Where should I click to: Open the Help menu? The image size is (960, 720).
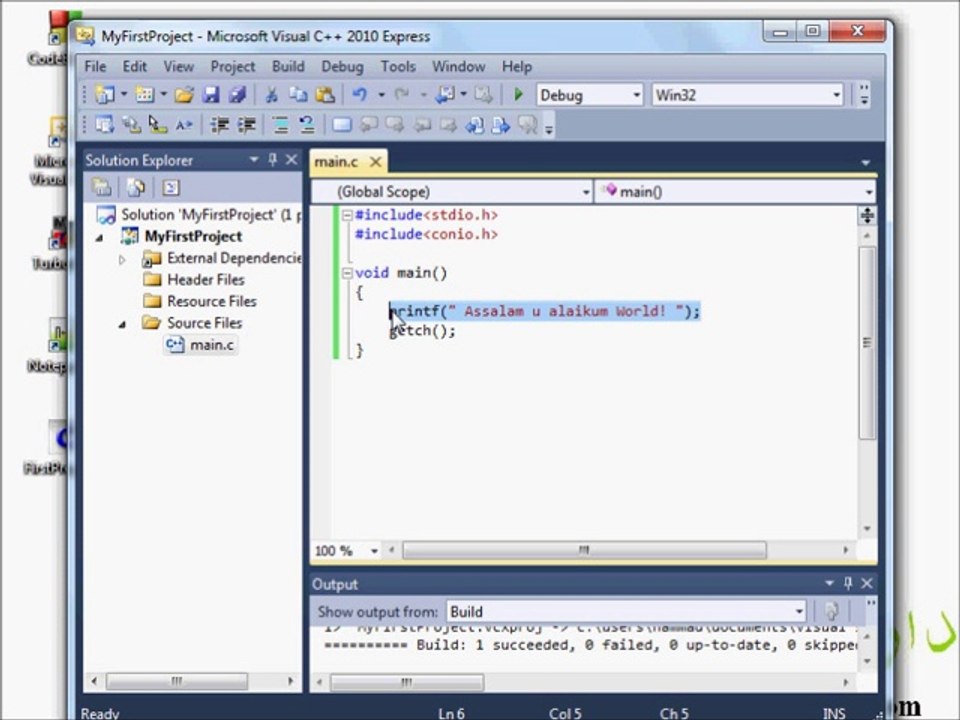[517, 66]
